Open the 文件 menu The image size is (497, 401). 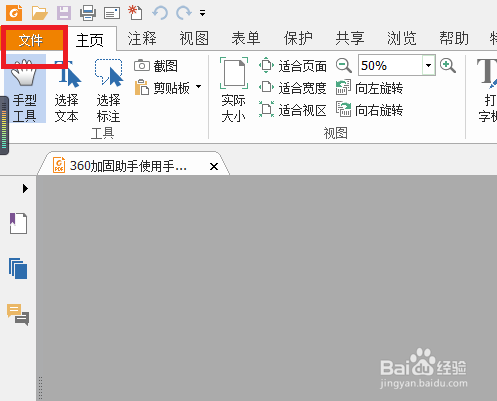(x=32, y=40)
